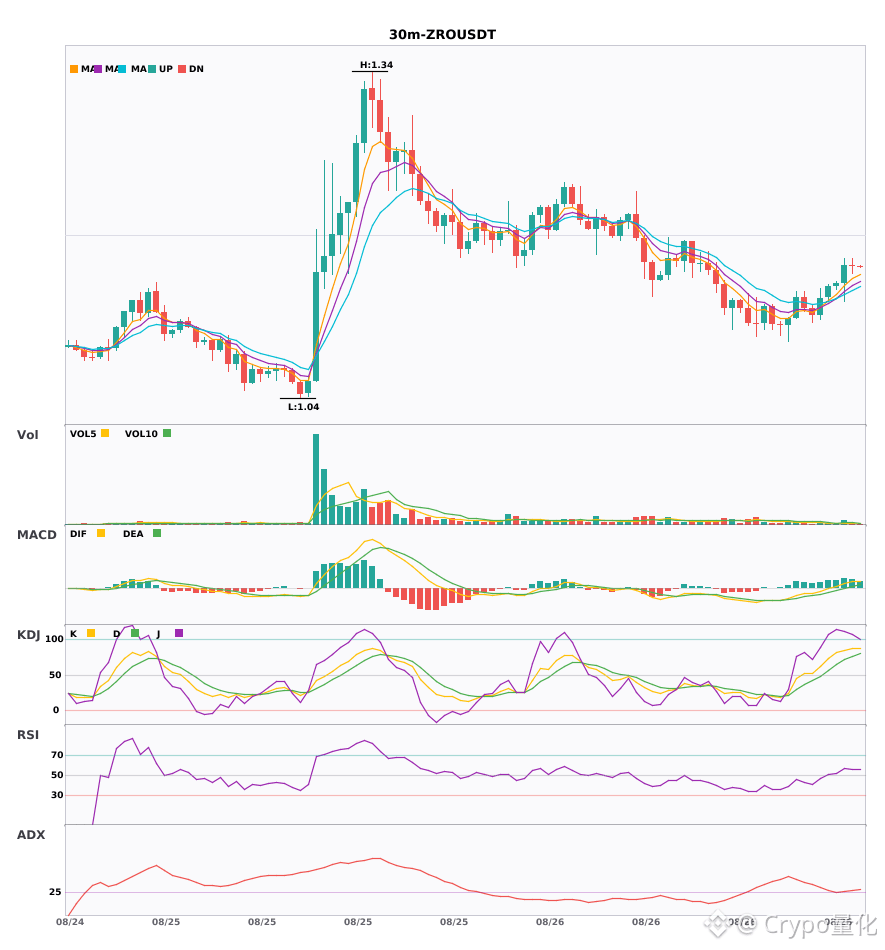Click the red DN legend swatch

(182, 69)
